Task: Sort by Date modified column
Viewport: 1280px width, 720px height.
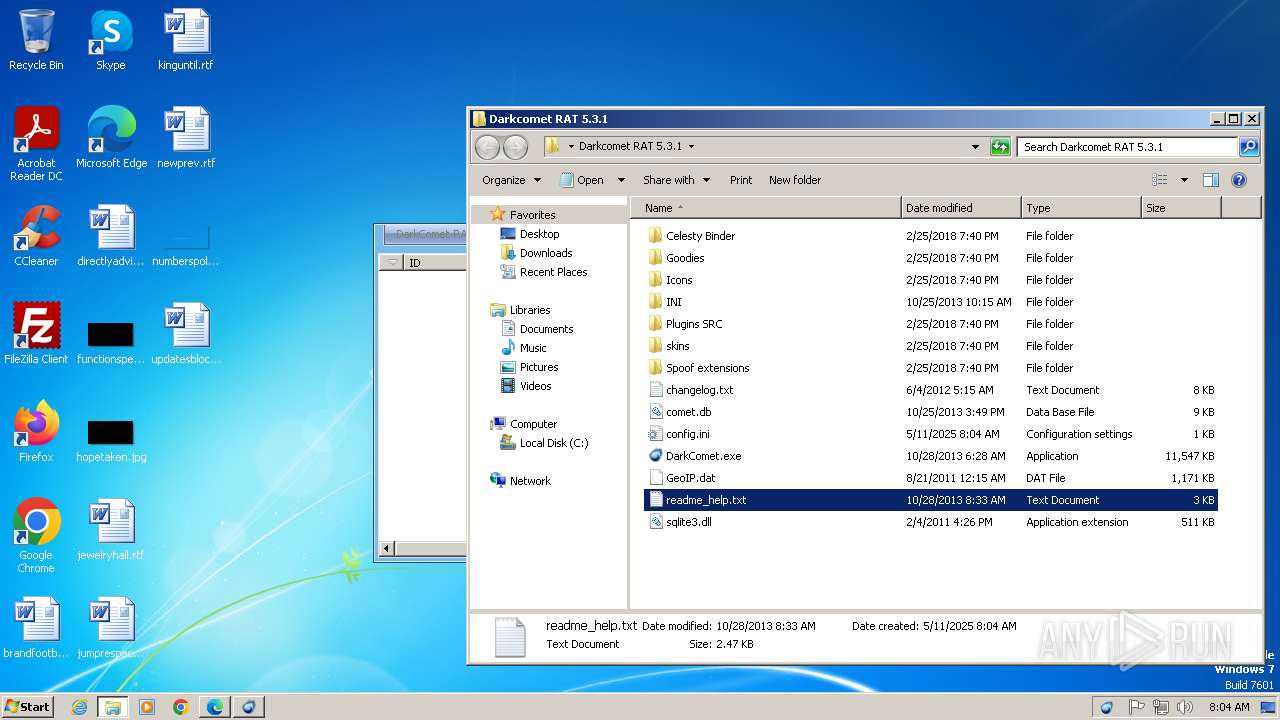Action: [961, 208]
